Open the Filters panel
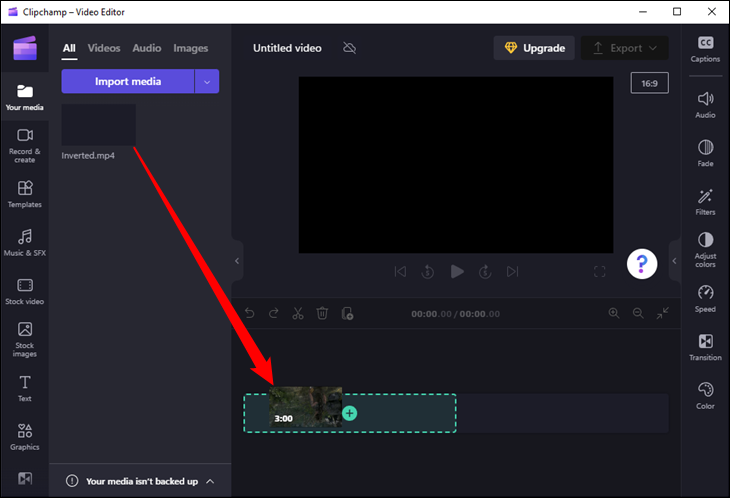 [x=705, y=201]
